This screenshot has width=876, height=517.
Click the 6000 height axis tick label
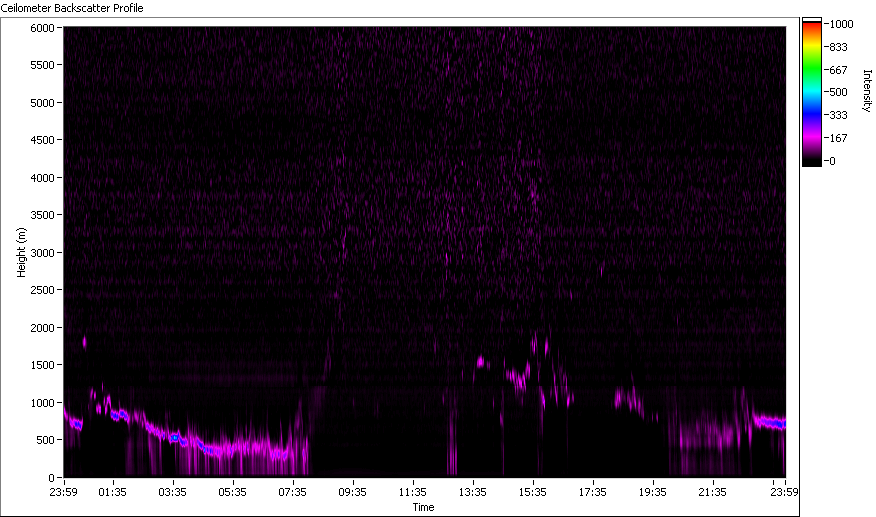[x=42, y=28]
